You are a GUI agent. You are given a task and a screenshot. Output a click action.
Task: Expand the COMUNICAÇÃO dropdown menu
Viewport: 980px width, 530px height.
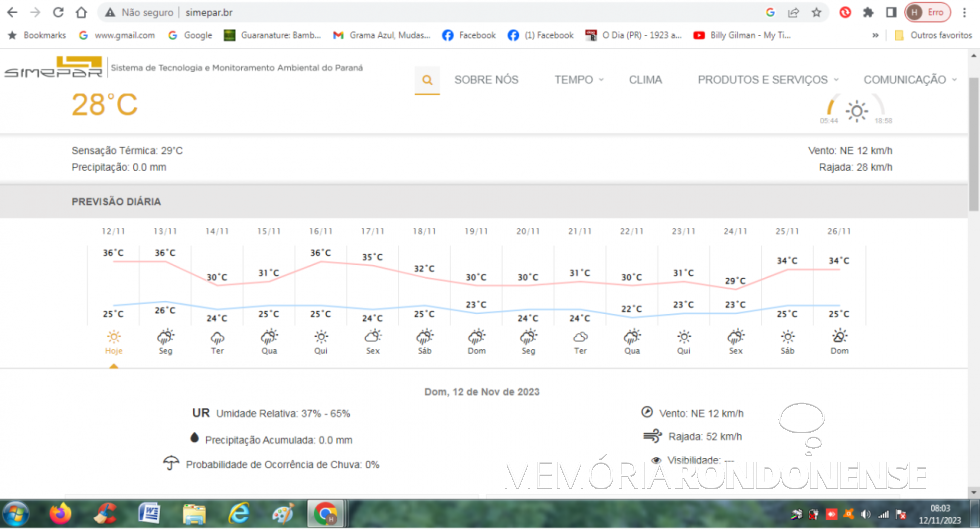[909, 80]
